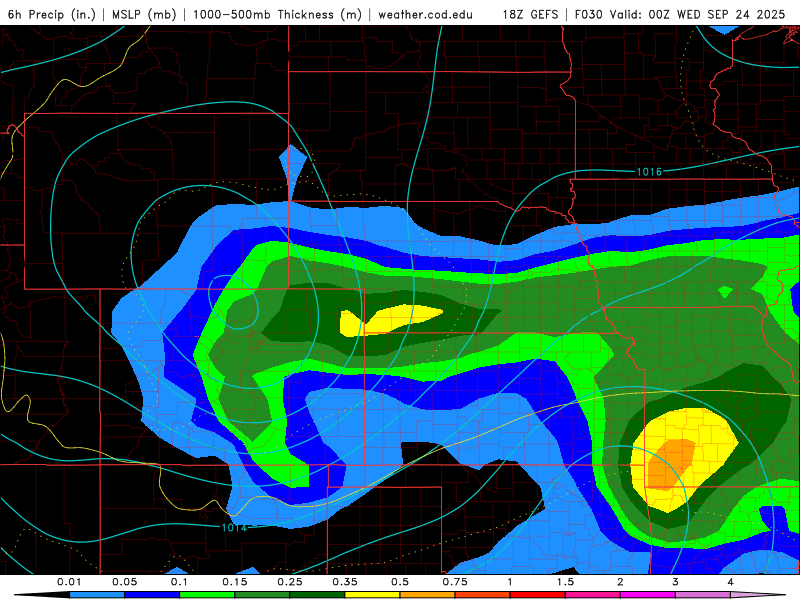This screenshot has width=800, height=600.
Task: Click the legend value 3
Action: pyautogui.click(x=676, y=582)
